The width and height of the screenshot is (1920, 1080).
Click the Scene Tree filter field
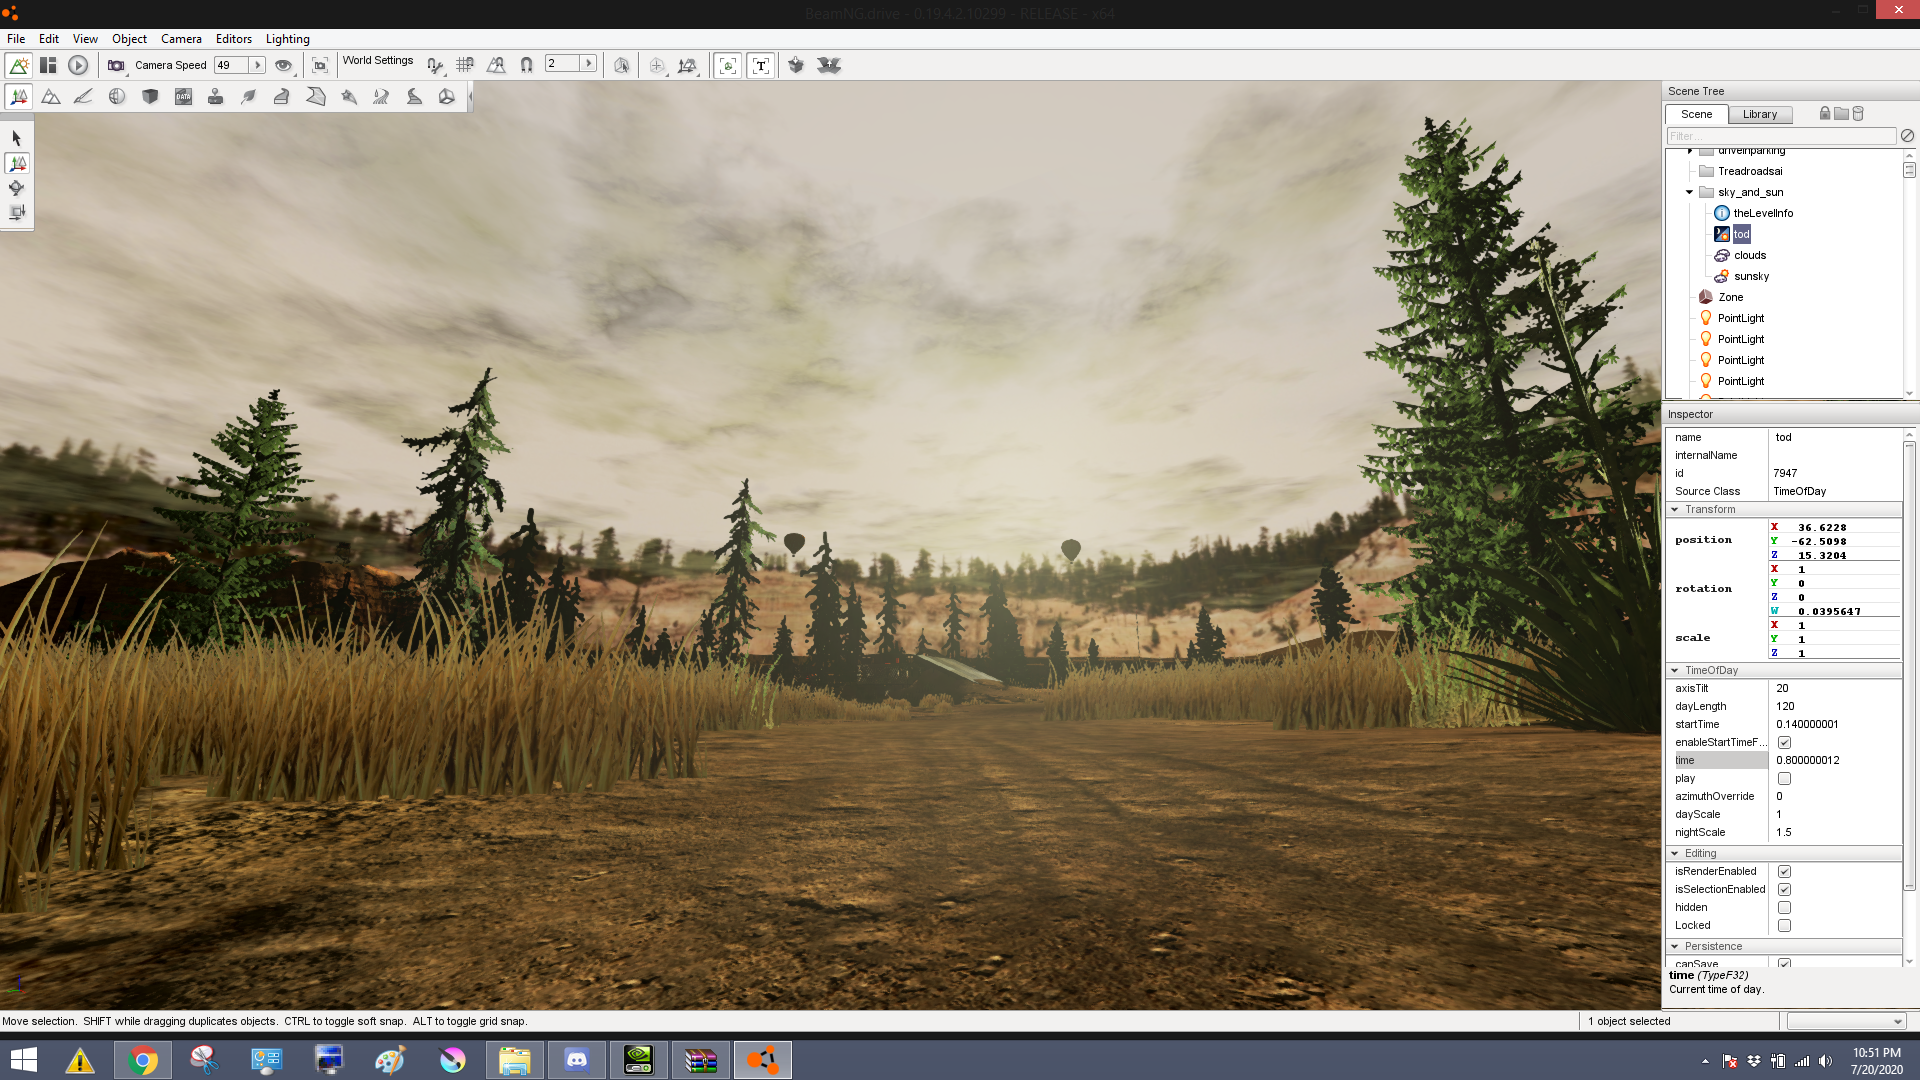[x=1780, y=137]
